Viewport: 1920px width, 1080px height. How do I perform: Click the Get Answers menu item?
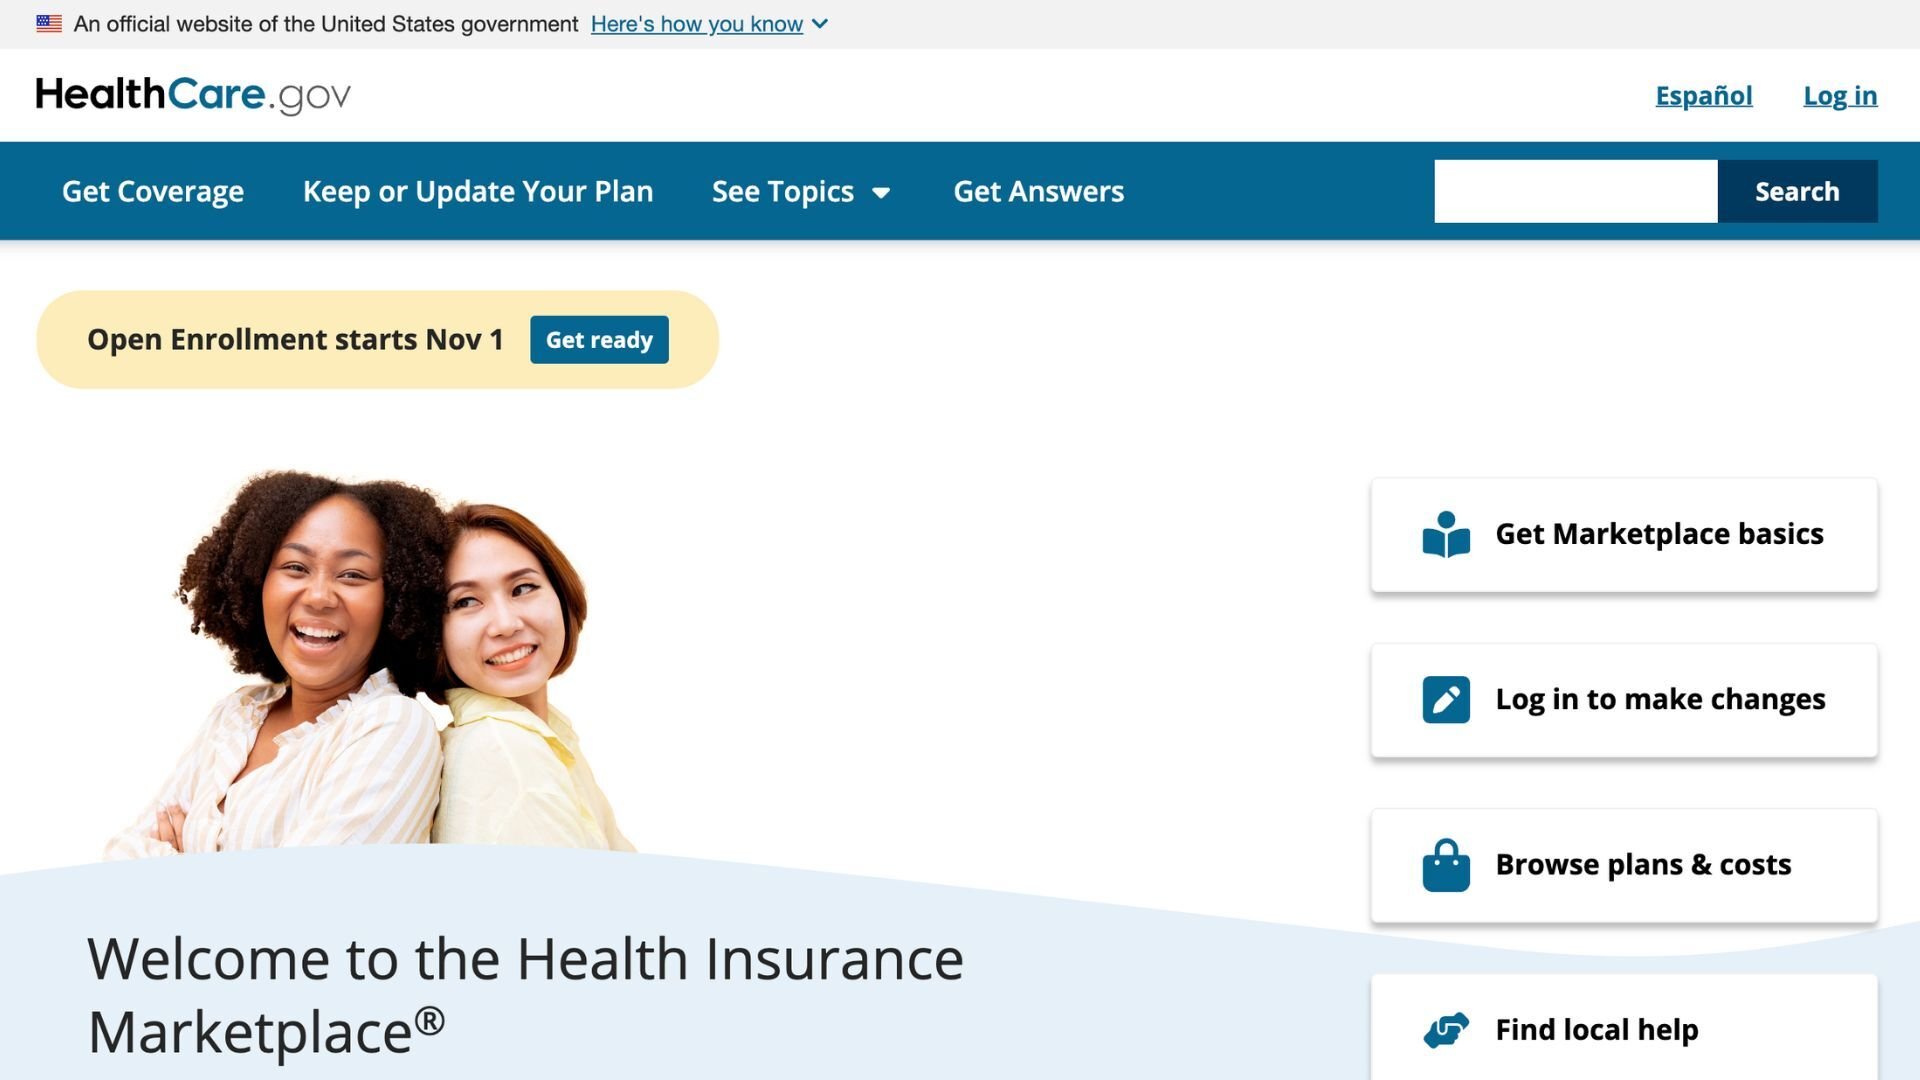1038,190
